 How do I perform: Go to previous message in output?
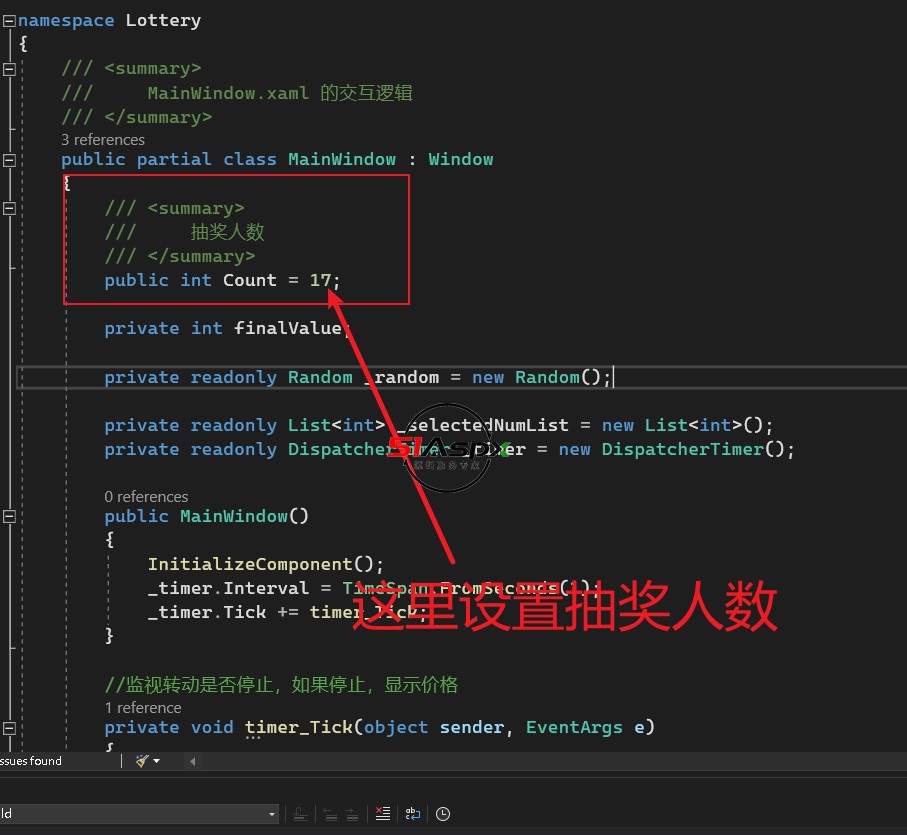pyautogui.click(x=330, y=814)
